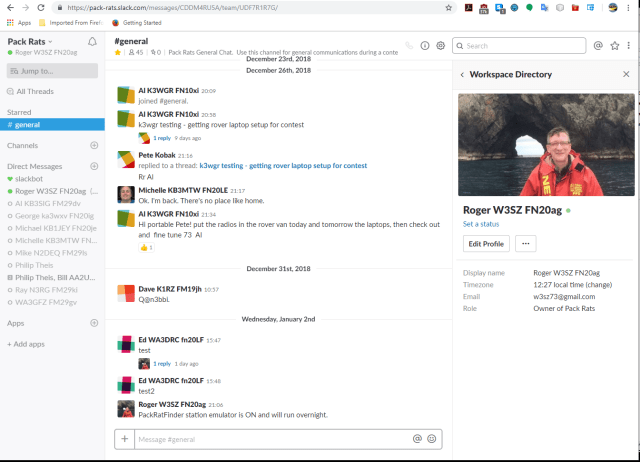The image size is (640, 462).
Task: Open George ka3wxv FN20ig conversation
Action: click(x=51, y=216)
